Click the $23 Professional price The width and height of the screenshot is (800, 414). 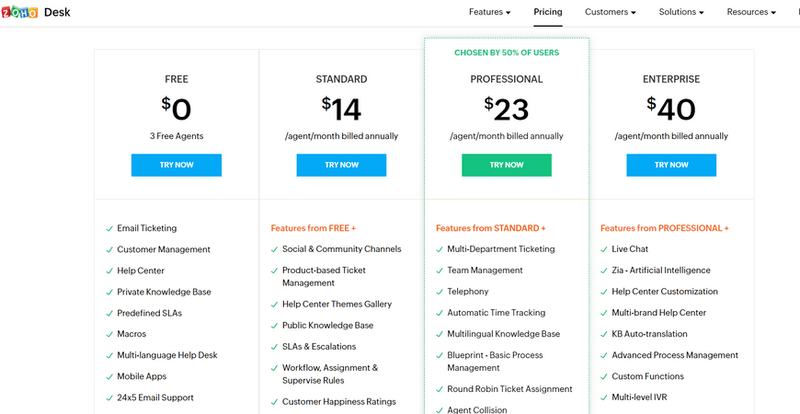tap(507, 109)
